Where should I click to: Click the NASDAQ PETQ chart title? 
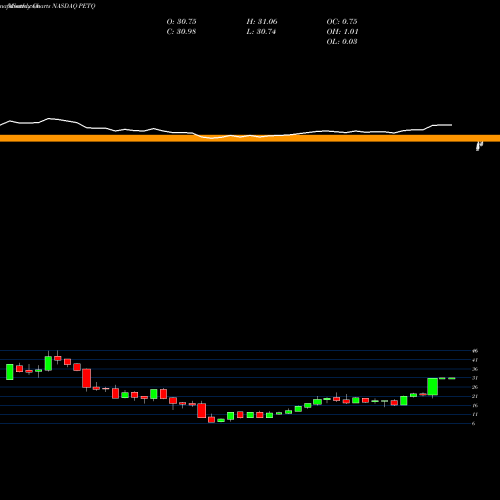pyautogui.click(x=48, y=6)
